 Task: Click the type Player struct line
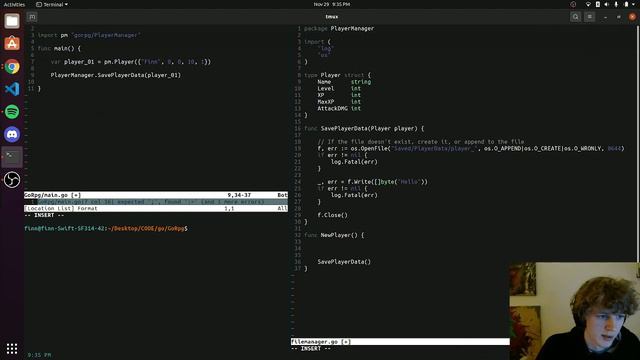(x=338, y=75)
